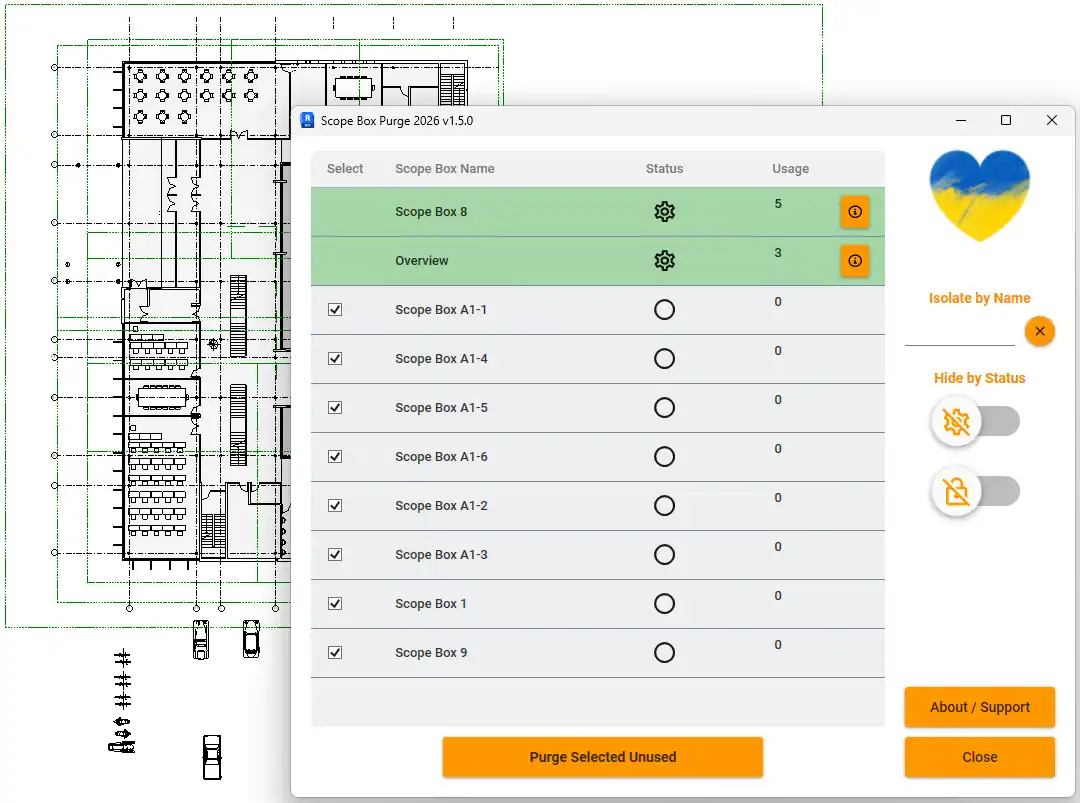Click the status circle for Scope Box 9
The image size is (1080, 803).
pyautogui.click(x=664, y=652)
